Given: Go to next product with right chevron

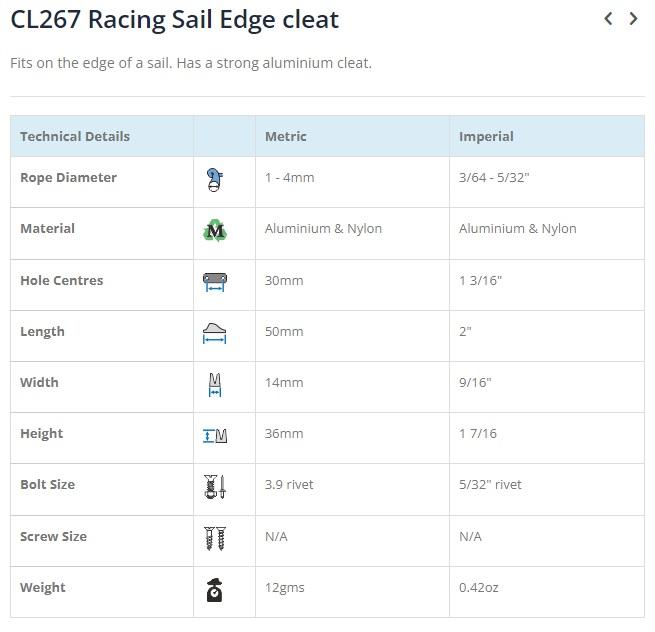Looking at the screenshot, I should 633,18.
